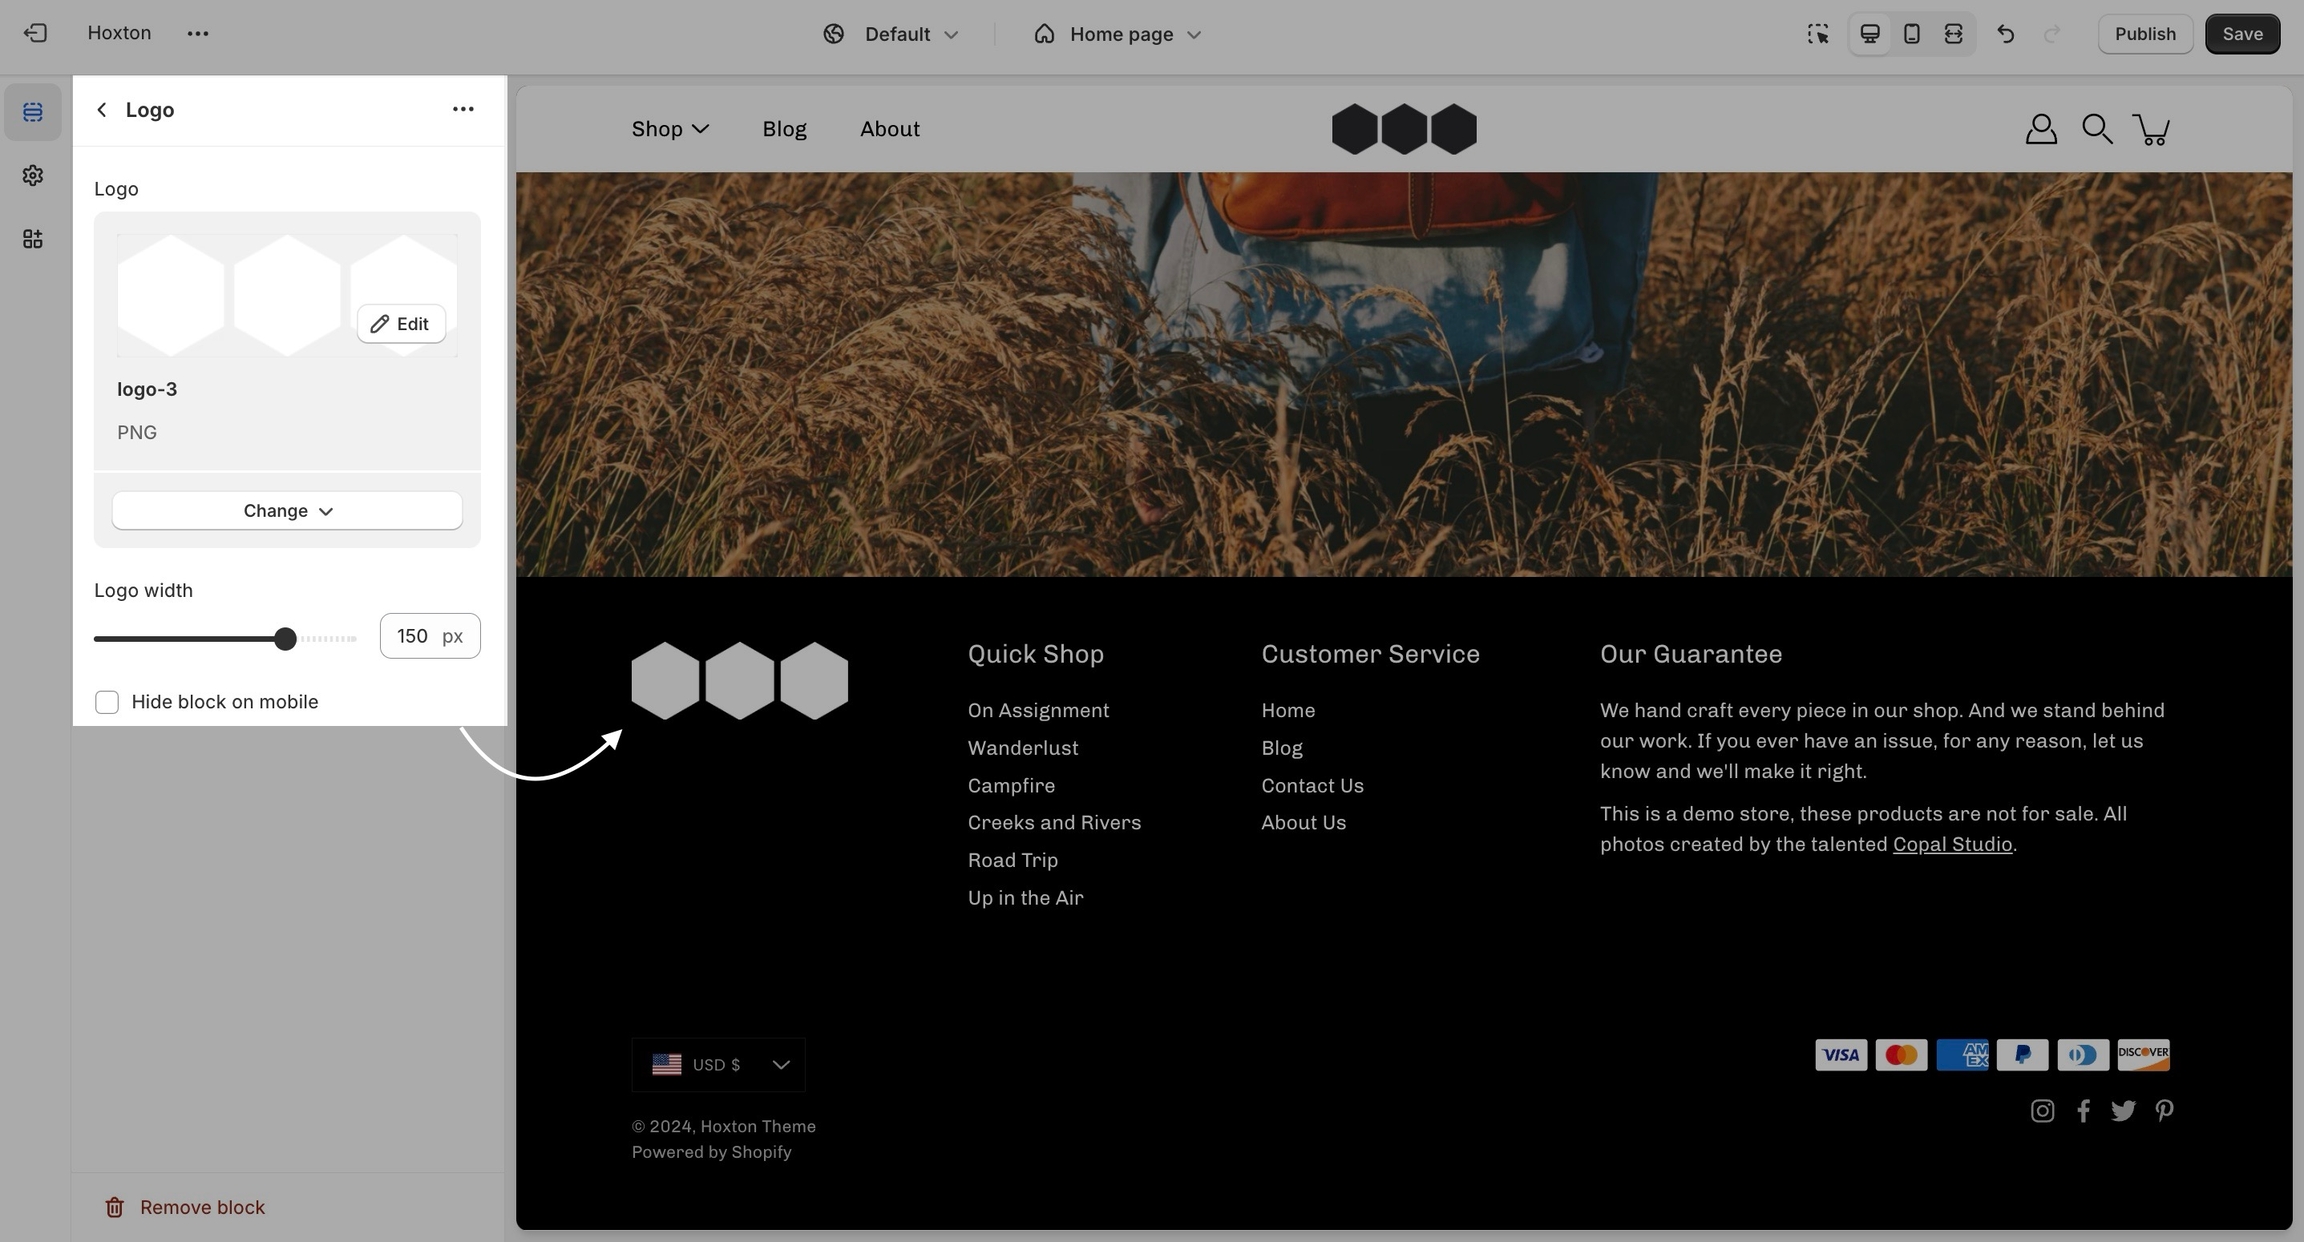This screenshot has width=2304, height=1242.
Task: Open the Shop menu in preview navigation
Action: pyautogui.click(x=670, y=129)
